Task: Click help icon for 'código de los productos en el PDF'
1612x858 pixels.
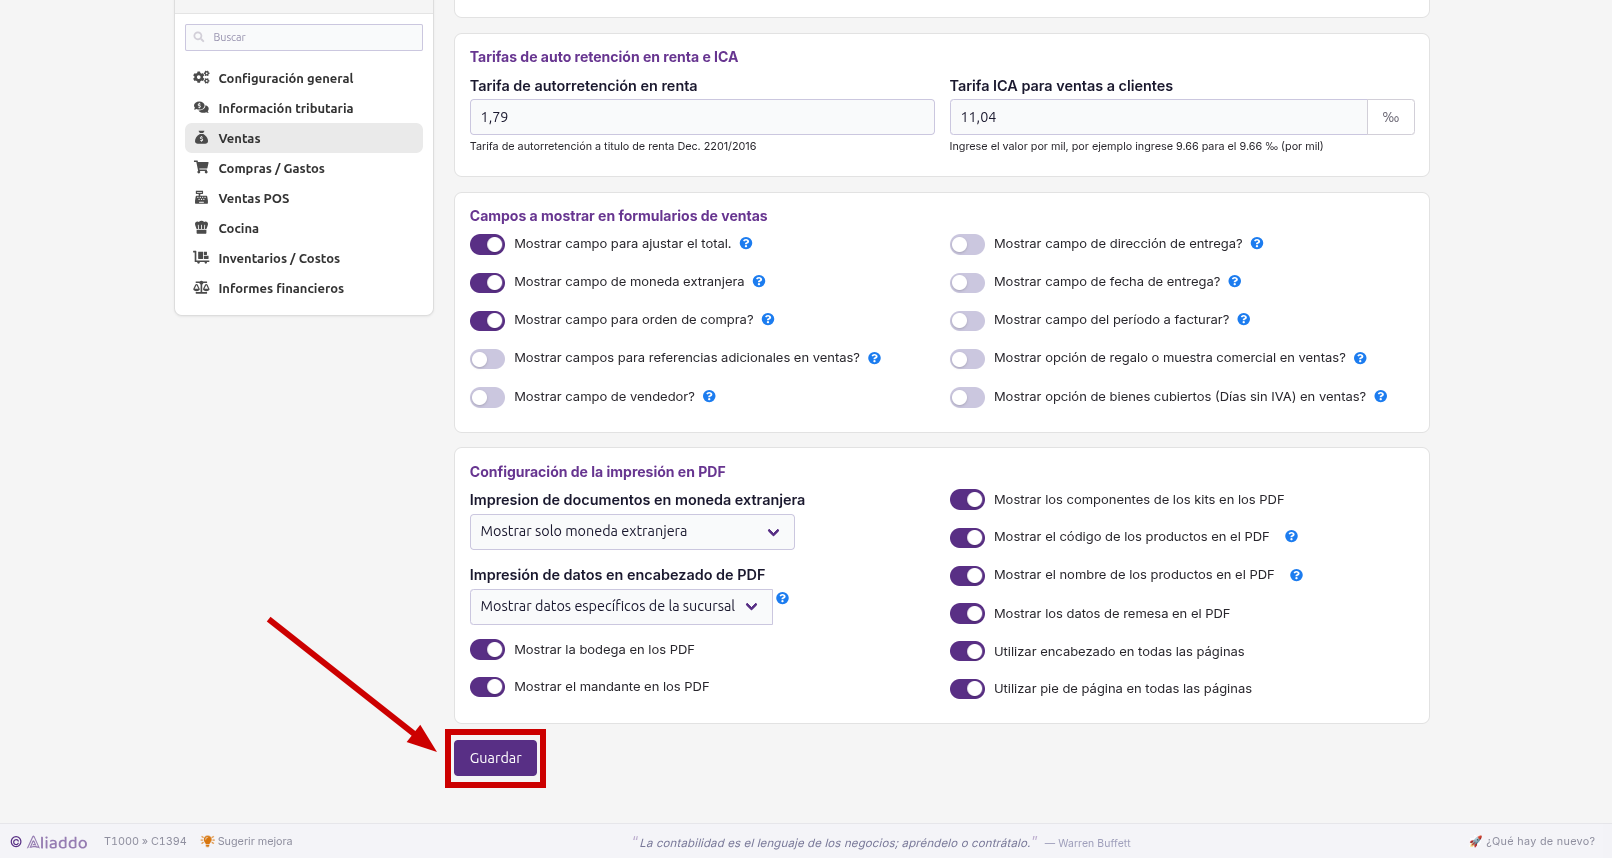Action: 1291,536
